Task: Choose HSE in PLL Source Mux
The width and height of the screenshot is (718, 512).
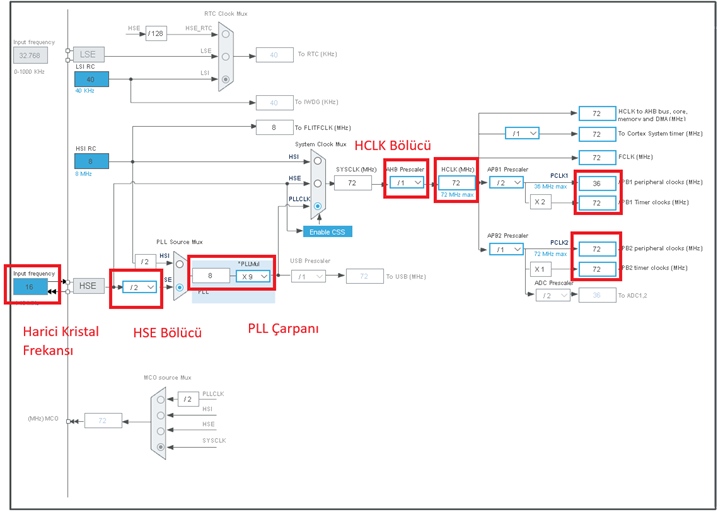Action: coord(180,287)
